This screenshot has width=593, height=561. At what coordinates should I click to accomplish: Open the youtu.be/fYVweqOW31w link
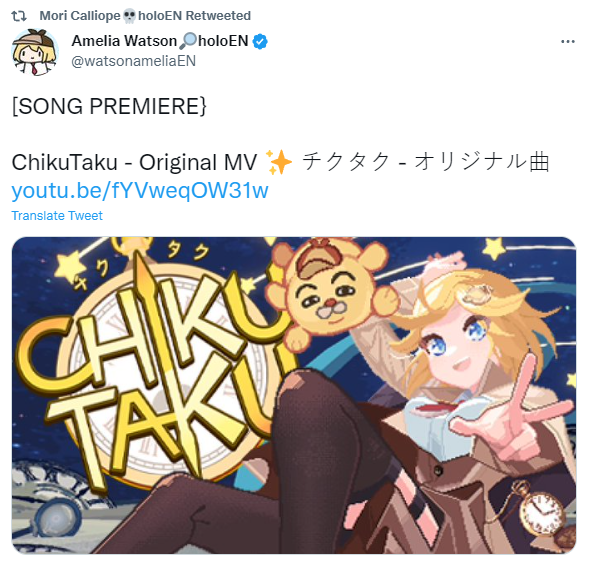click(140, 190)
